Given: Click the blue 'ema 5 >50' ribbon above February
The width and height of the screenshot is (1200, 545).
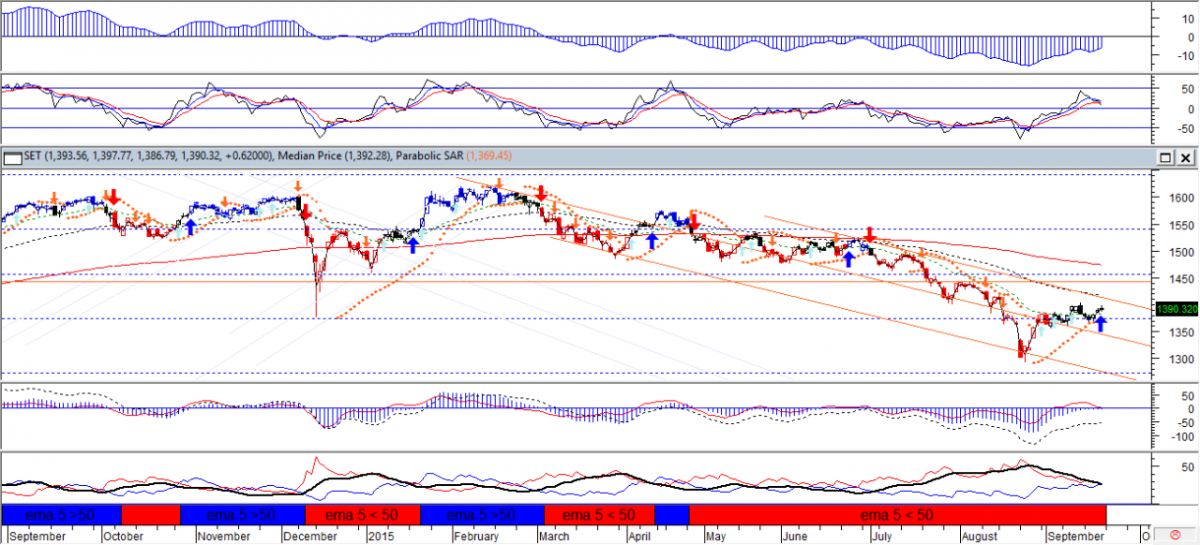Looking at the screenshot, I should (481, 515).
